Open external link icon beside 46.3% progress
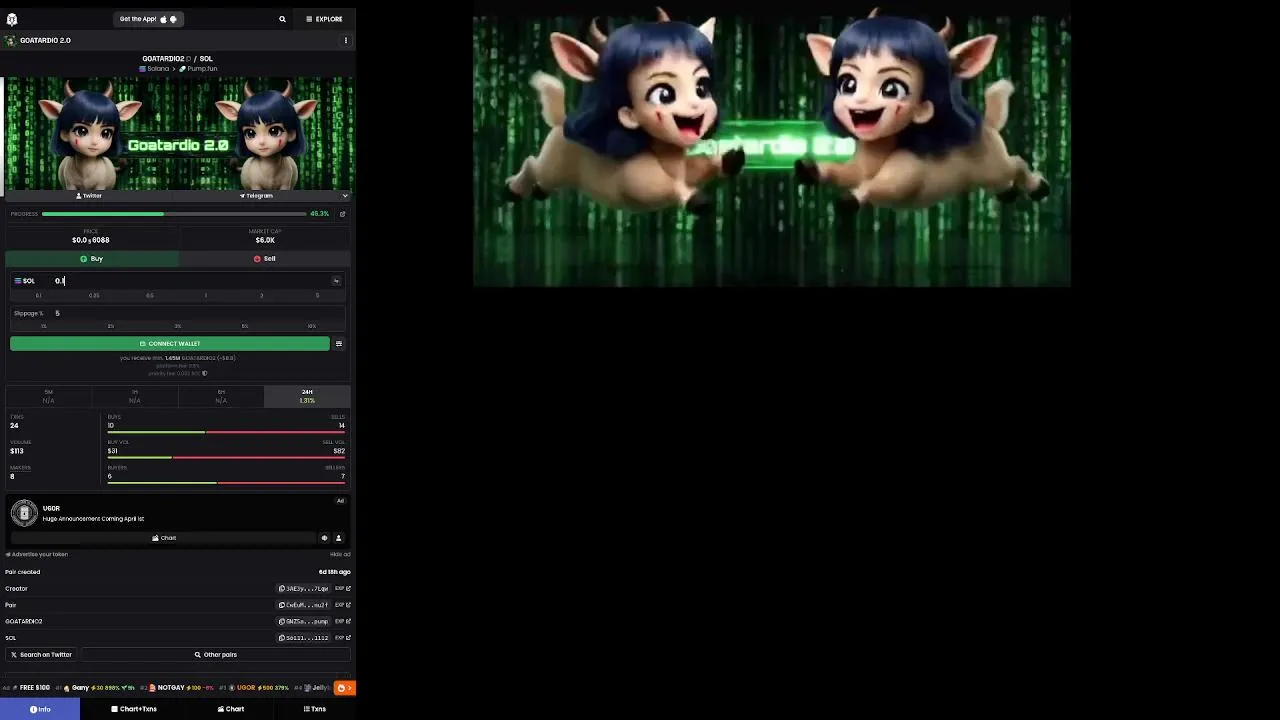The image size is (1280, 720). 342,214
